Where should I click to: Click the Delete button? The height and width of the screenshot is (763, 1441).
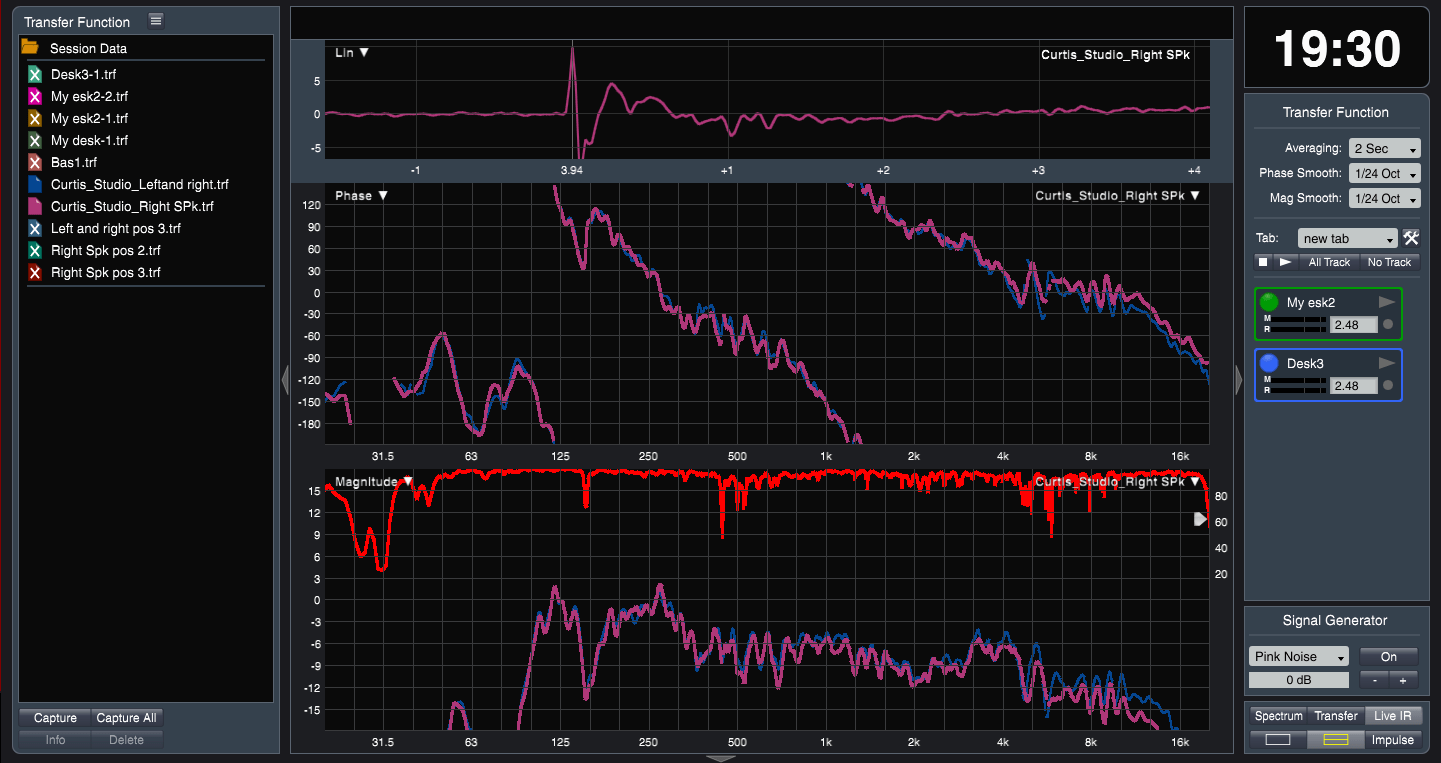(126, 740)
